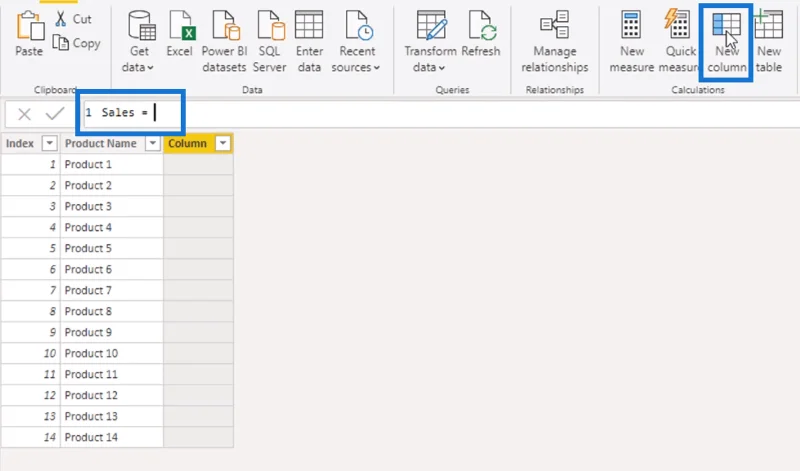Click into the Sales formula bar
Image resolution: width=800 pixels, height=471 pixels.
pos(439,113)
